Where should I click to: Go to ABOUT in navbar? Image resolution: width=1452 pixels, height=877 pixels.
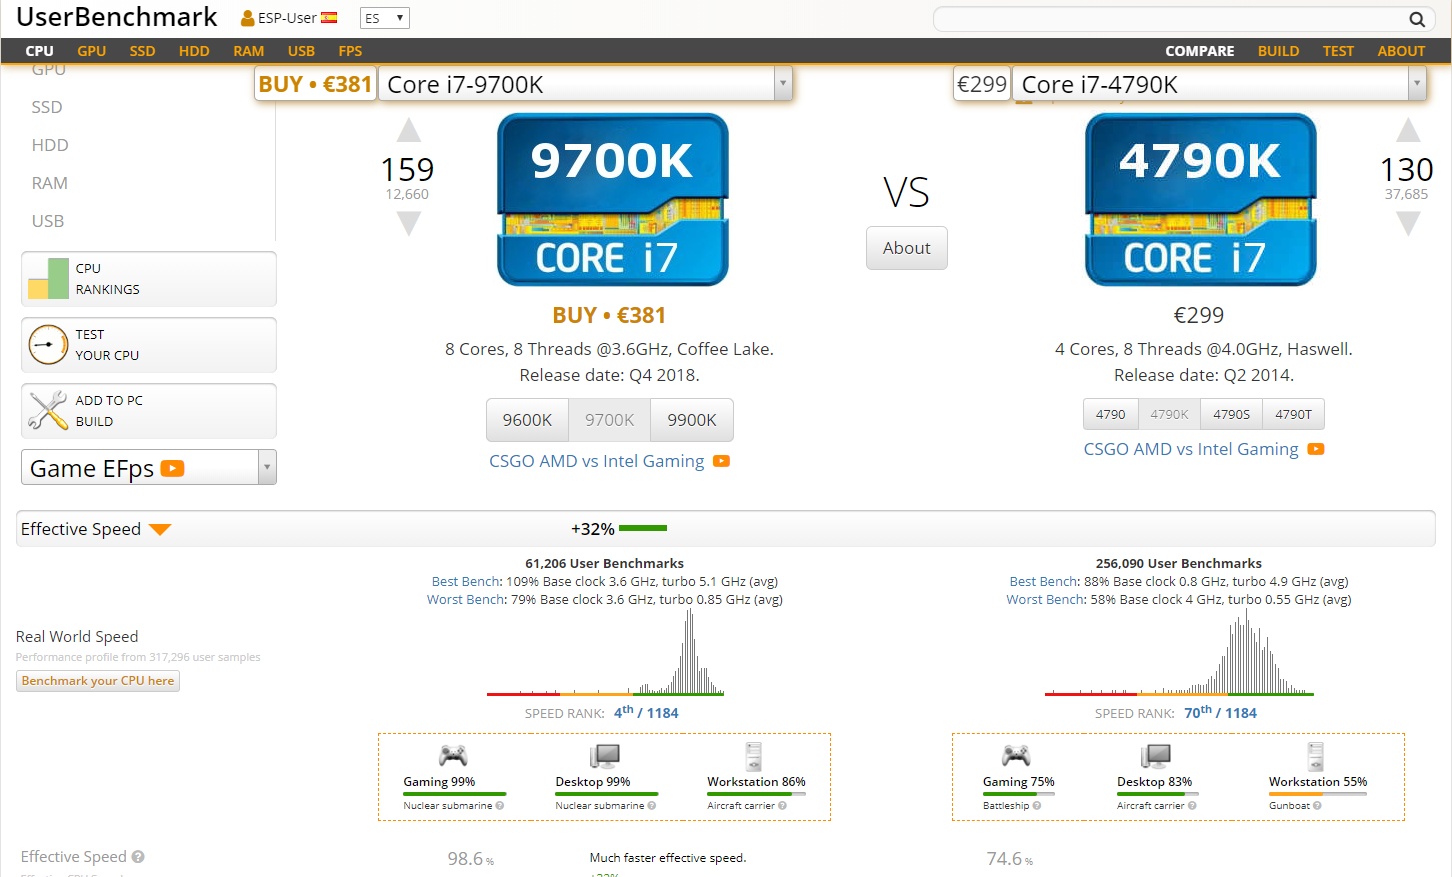(1401, 51)
